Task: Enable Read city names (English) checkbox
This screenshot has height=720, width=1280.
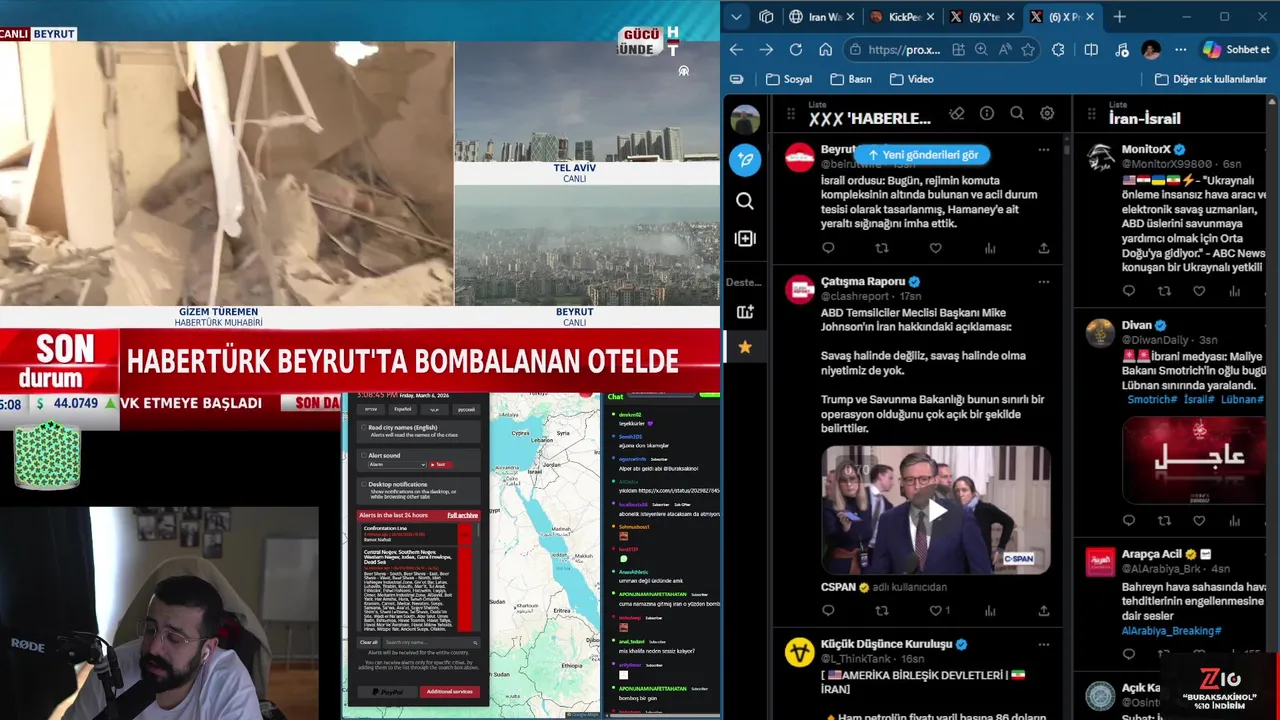Action: (364, 427)
